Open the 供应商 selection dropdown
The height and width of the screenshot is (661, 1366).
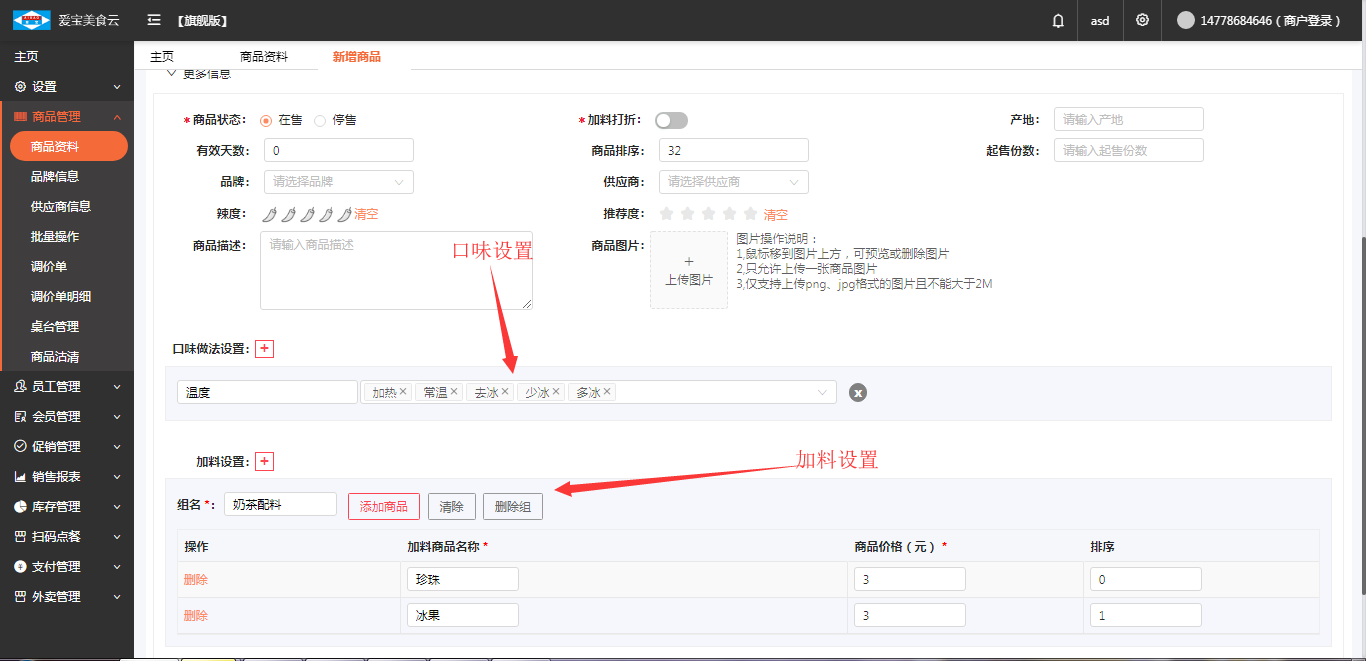[x=733, y=182]
